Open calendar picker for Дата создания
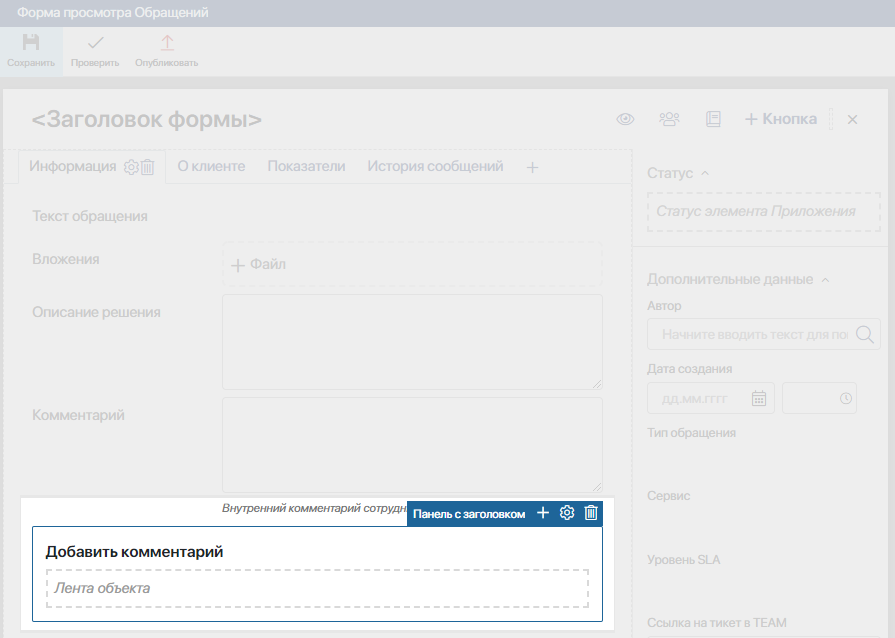 click(759, 398)
